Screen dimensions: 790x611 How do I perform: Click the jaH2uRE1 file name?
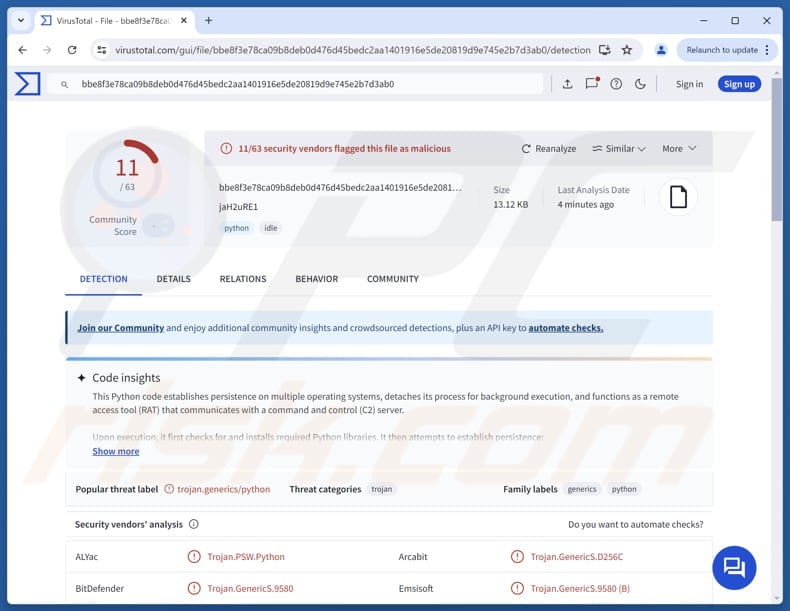tap(238, 207)
